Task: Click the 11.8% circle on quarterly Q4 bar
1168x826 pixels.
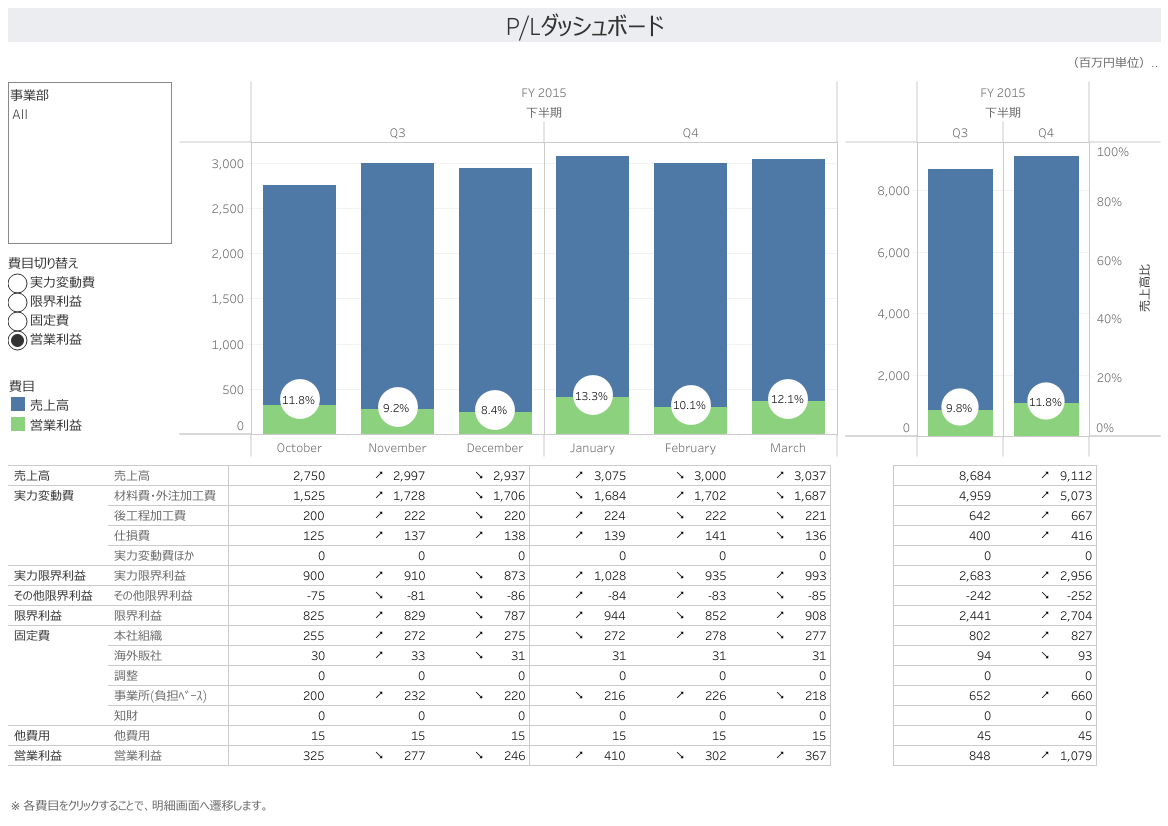Action: [x=1046, y=402]
